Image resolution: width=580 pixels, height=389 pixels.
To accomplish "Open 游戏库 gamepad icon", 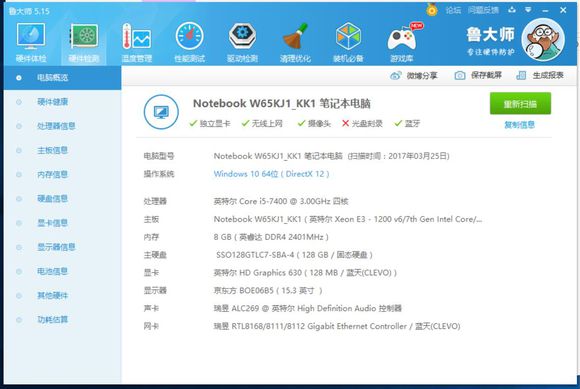I will click(x=402, y=42).
